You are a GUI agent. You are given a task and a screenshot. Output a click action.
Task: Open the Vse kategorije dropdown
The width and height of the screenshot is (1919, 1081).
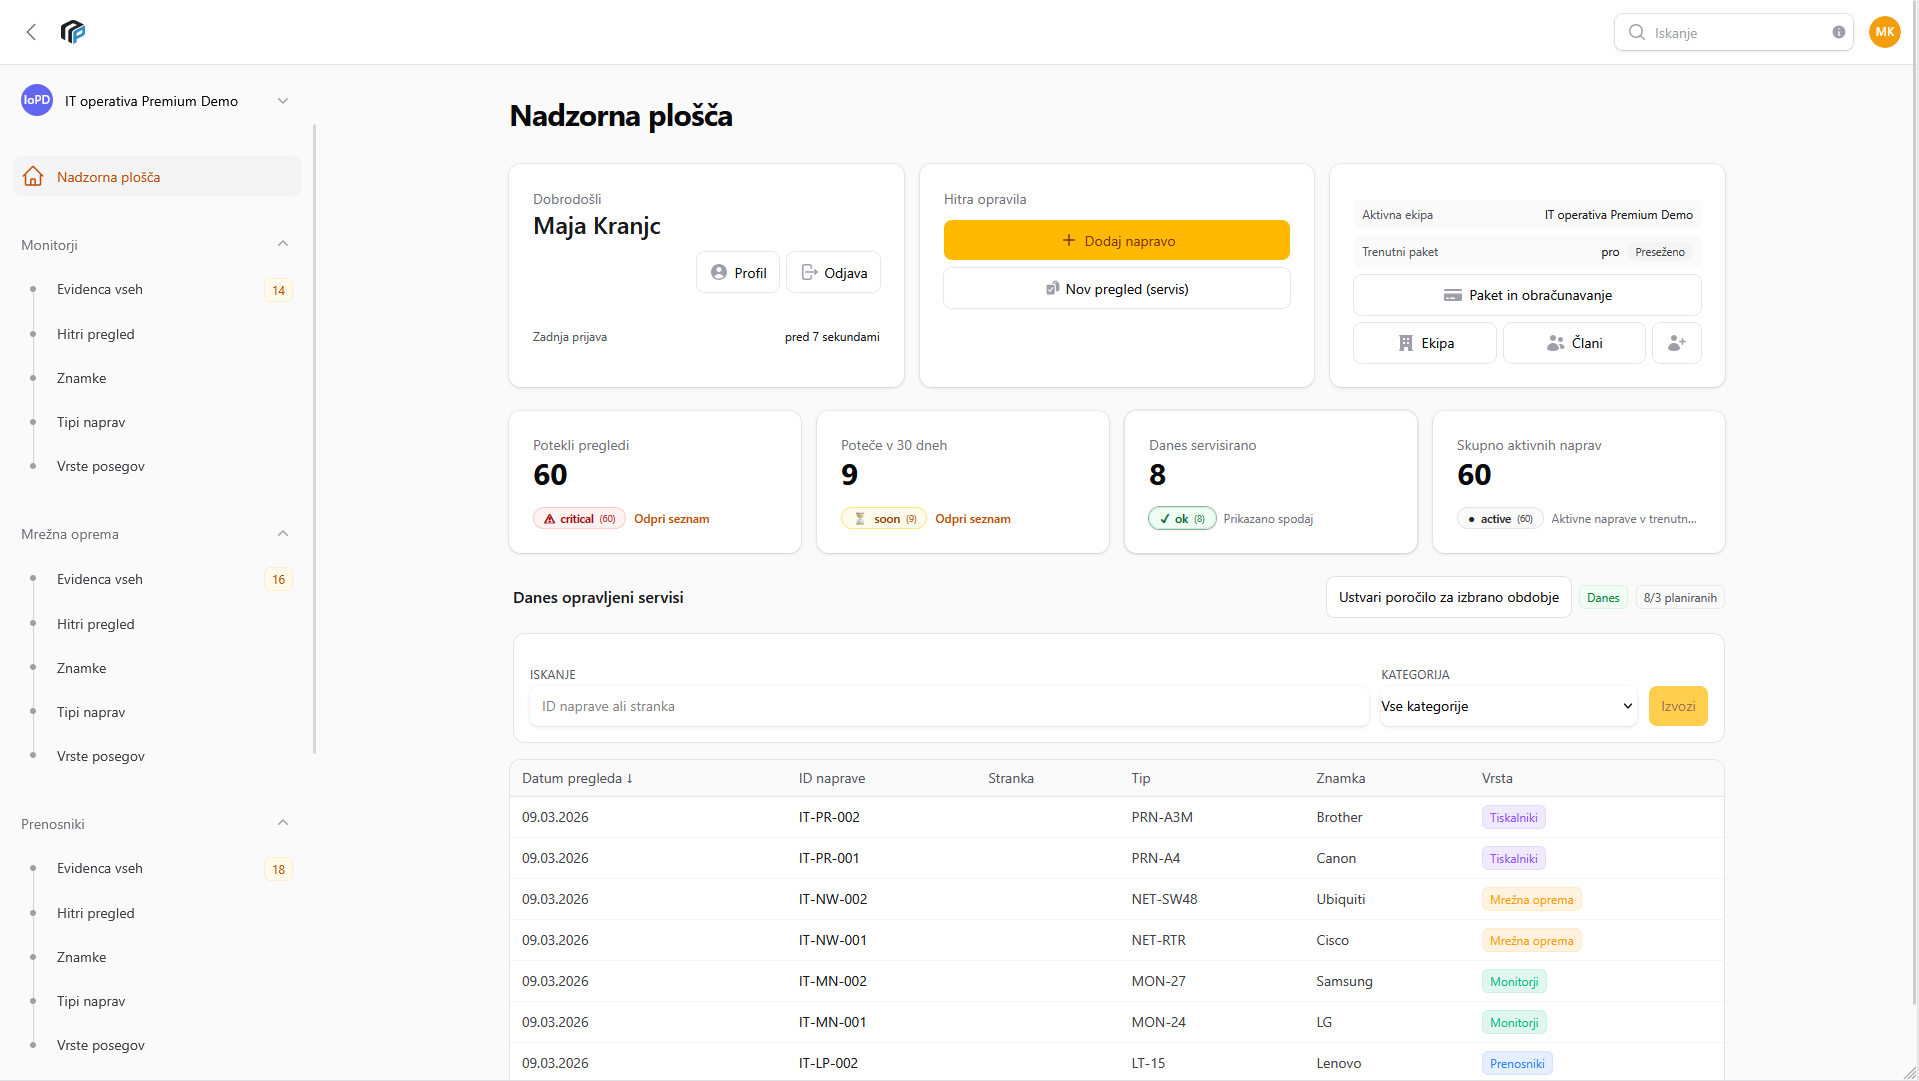(1507, 706)
